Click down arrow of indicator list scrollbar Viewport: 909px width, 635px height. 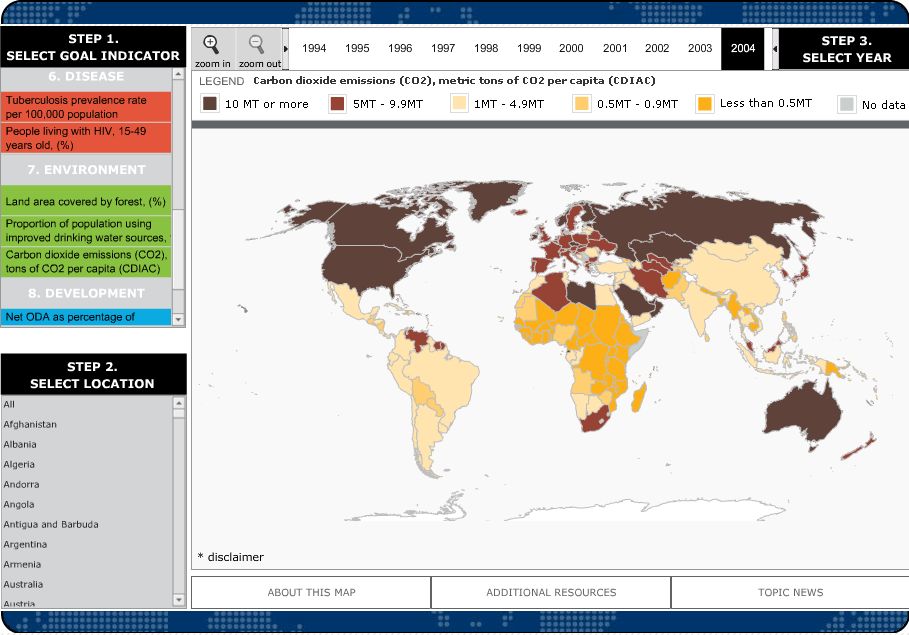click(x=179, y=319)
